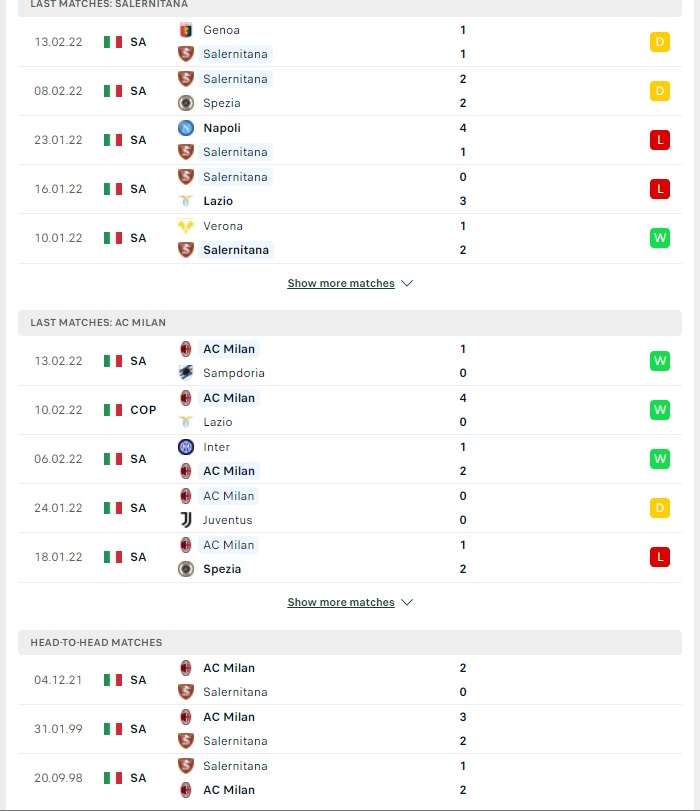Click the Verona team crest

pyautogui.click(x=186, y=226)
